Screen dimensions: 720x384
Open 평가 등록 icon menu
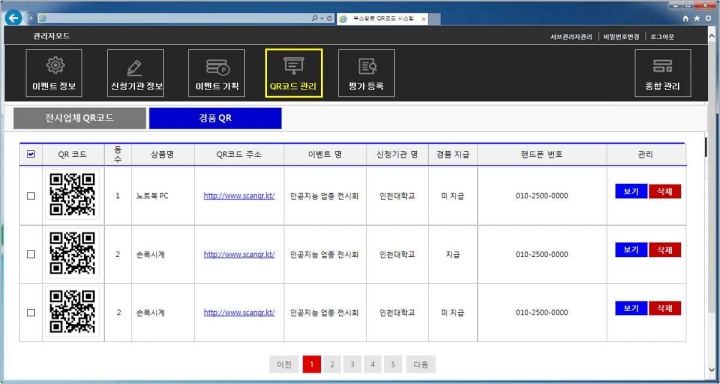366,73
